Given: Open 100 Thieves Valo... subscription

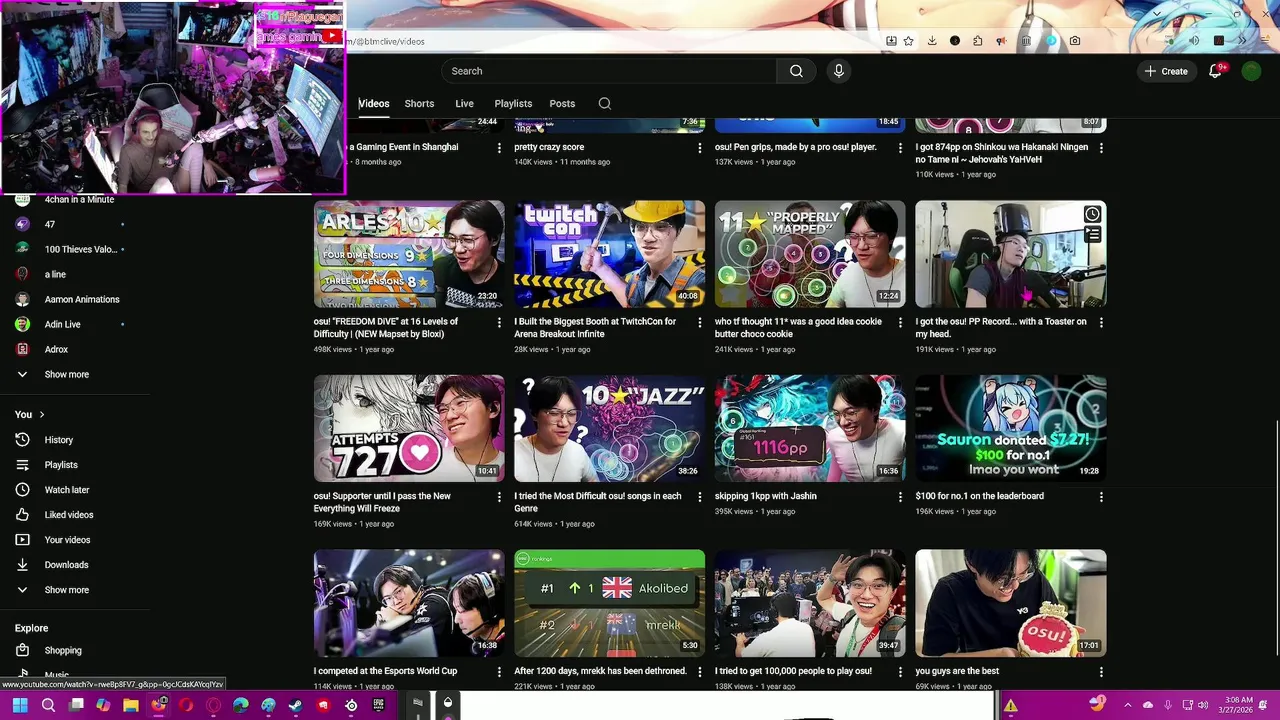Looking at the screenshot, I should [x=80, y=250].
